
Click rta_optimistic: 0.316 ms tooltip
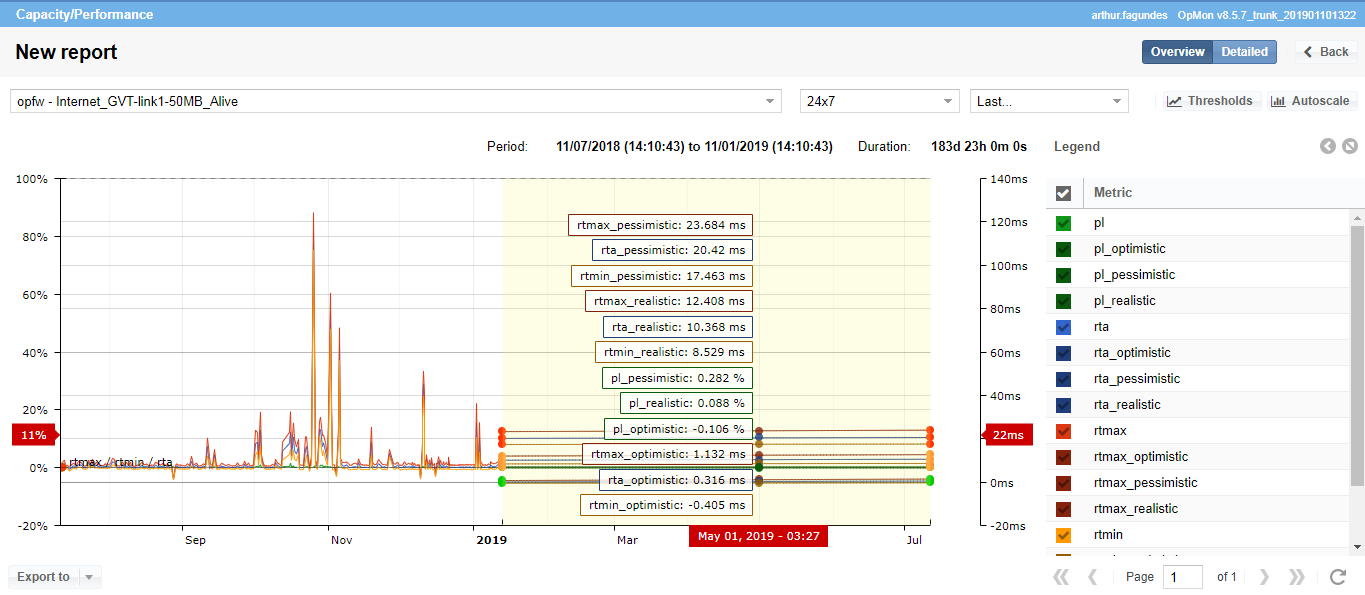(x=676, y=480)
